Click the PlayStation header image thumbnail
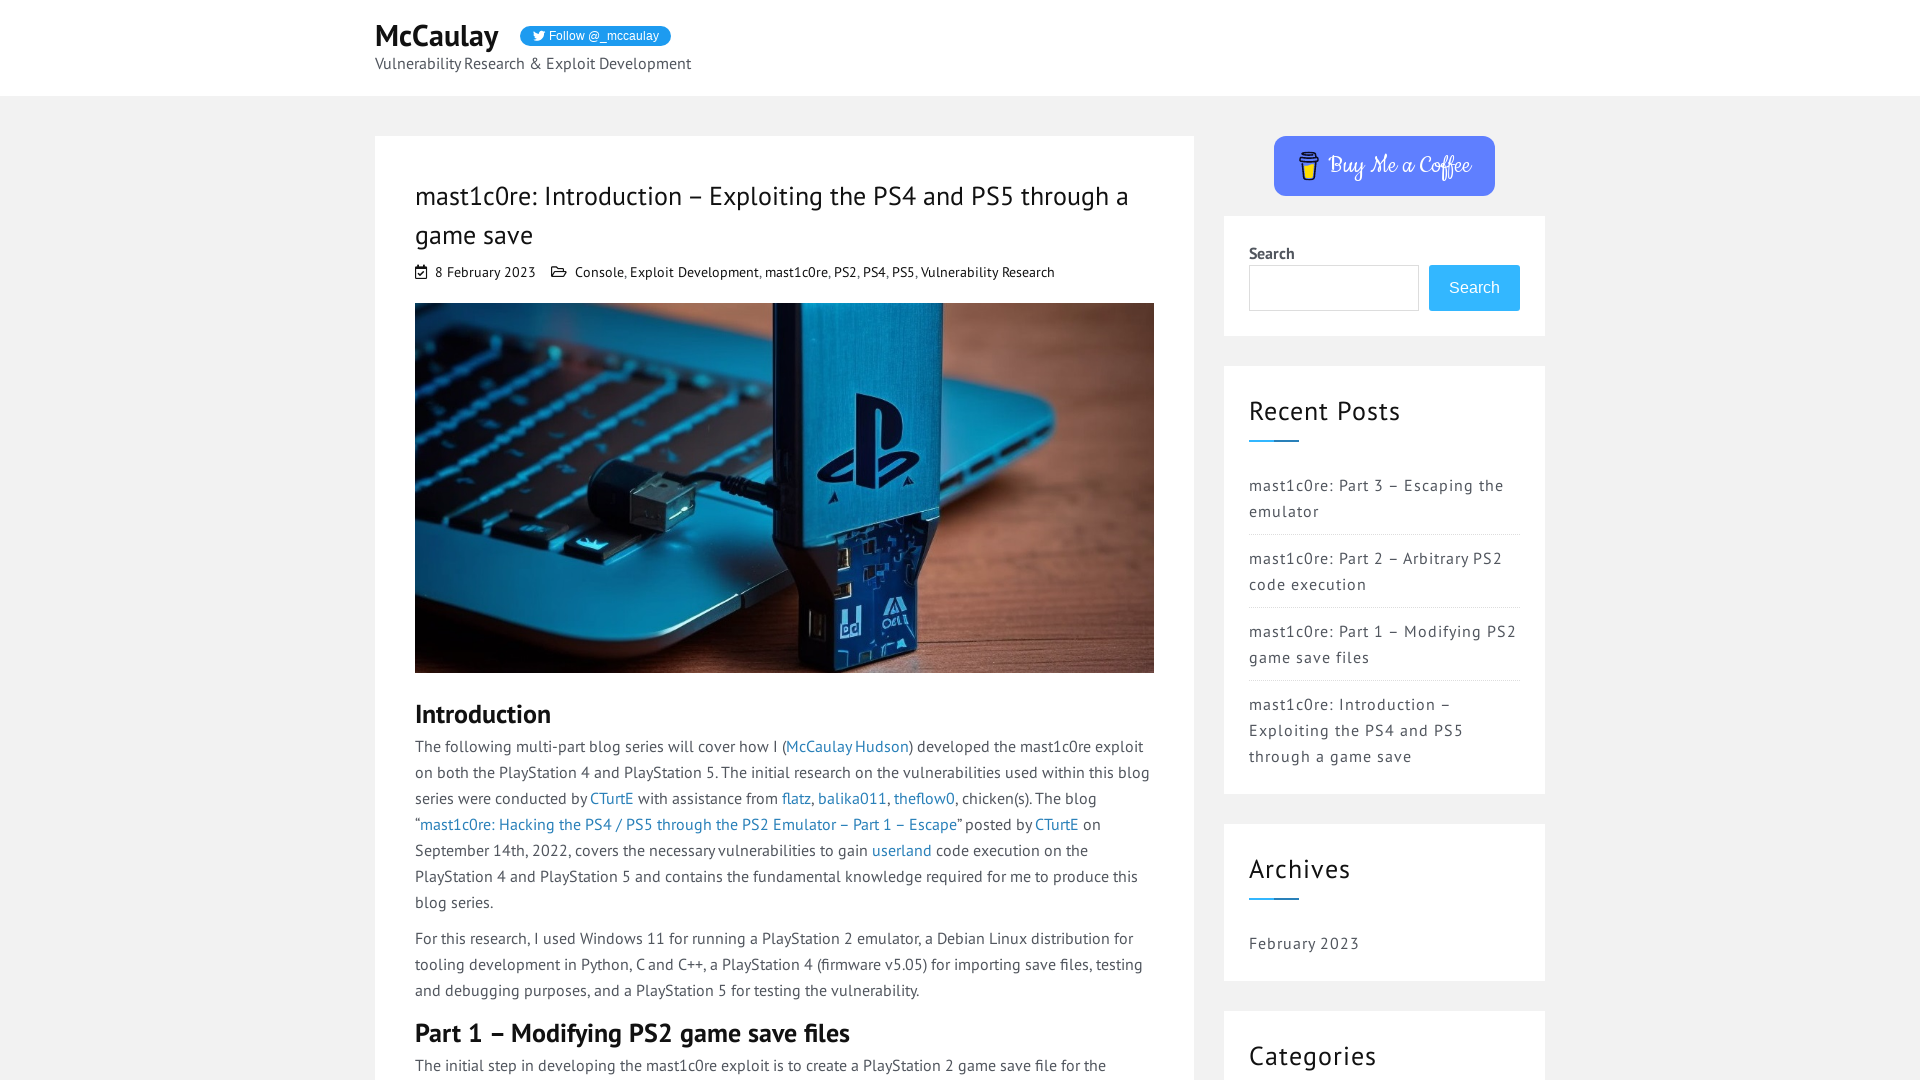The image size is (1920, 1080). 783,487
